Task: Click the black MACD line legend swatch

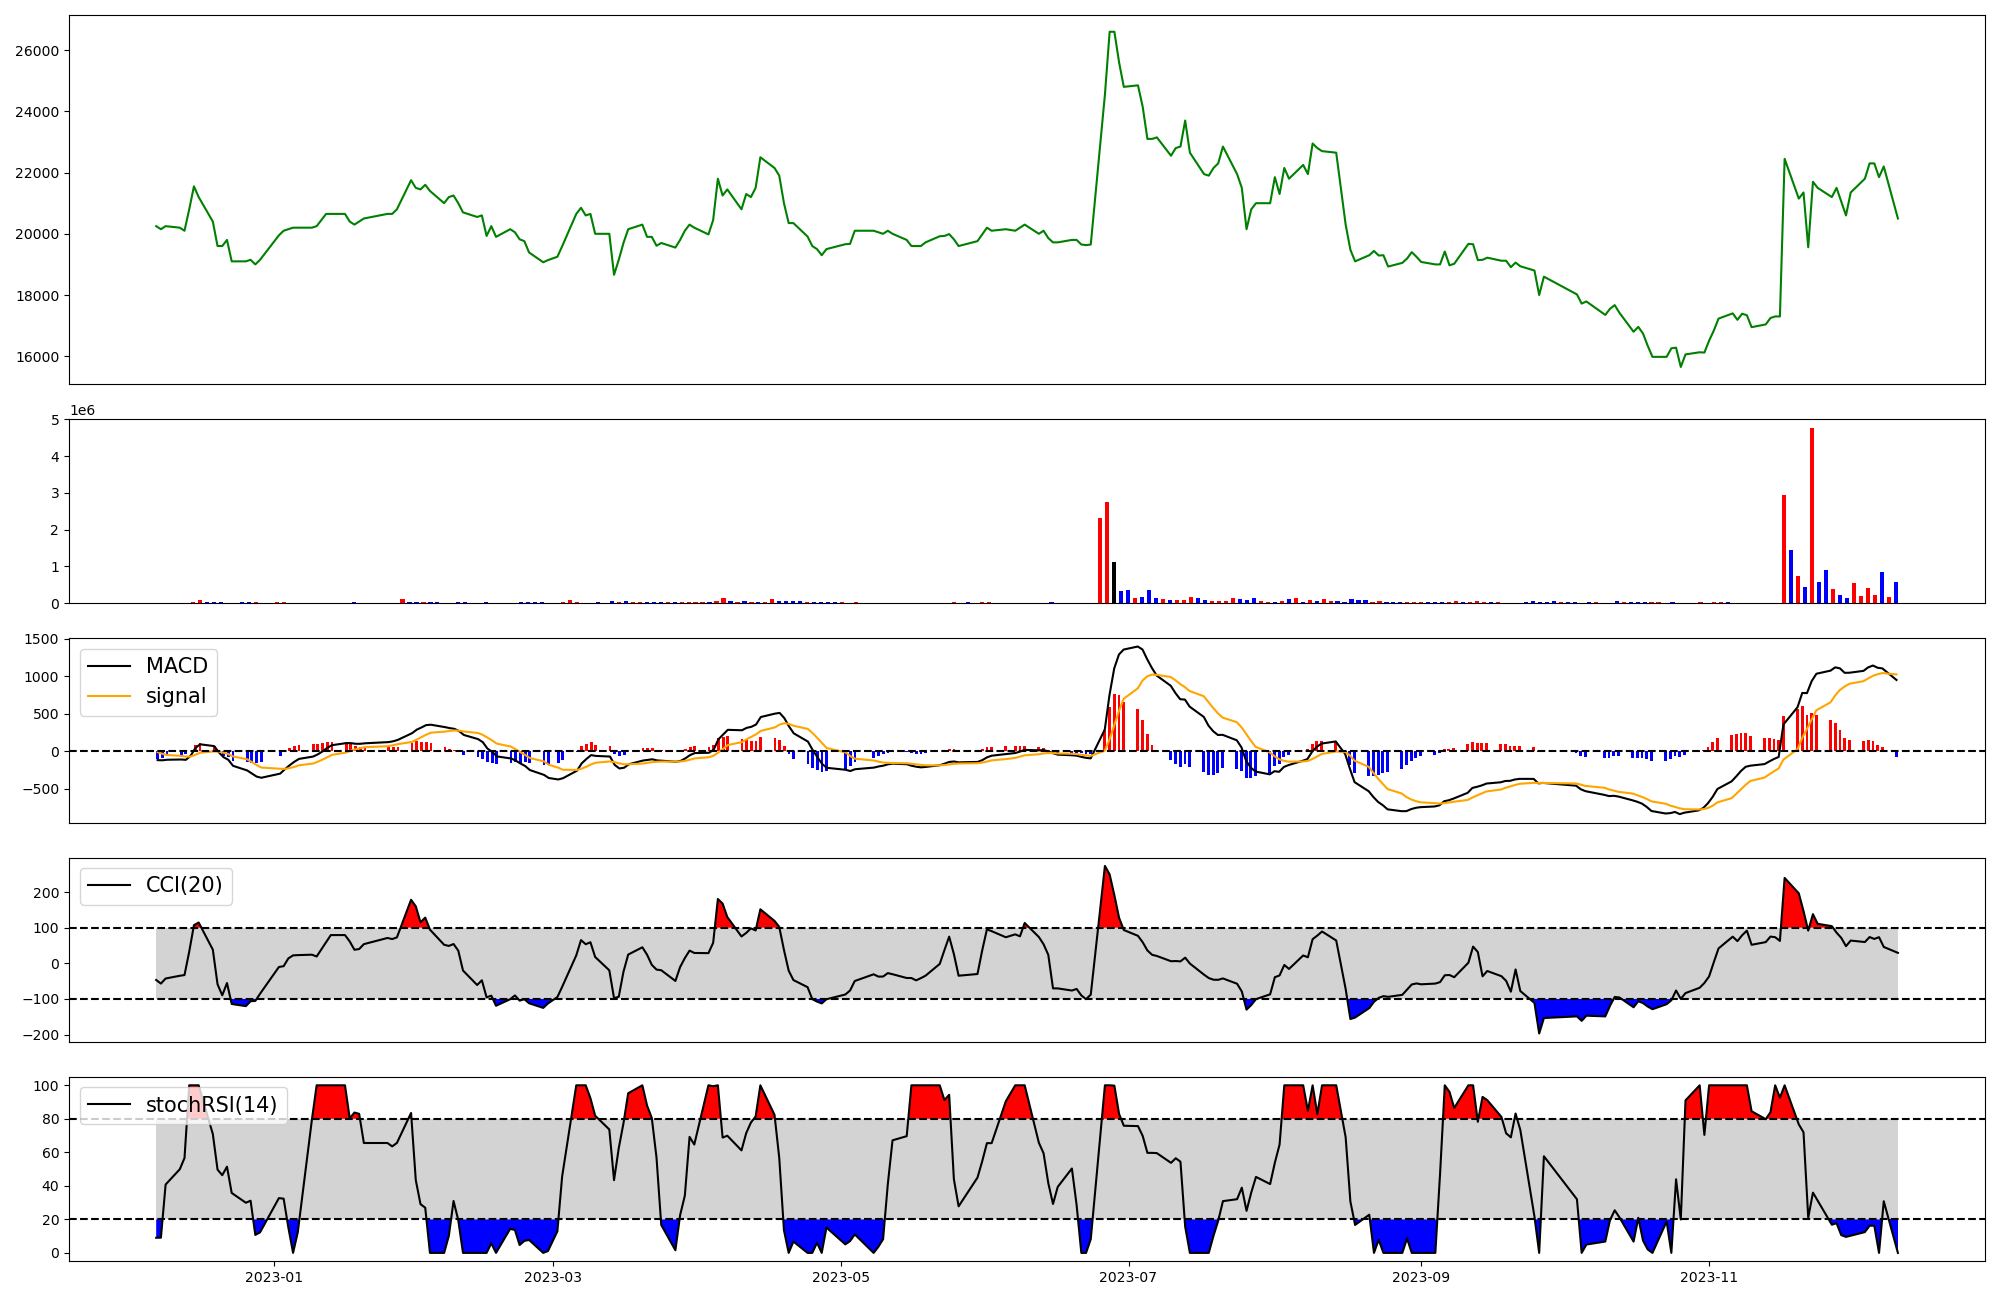Action: pyautogui.click(x=109, y=666)
